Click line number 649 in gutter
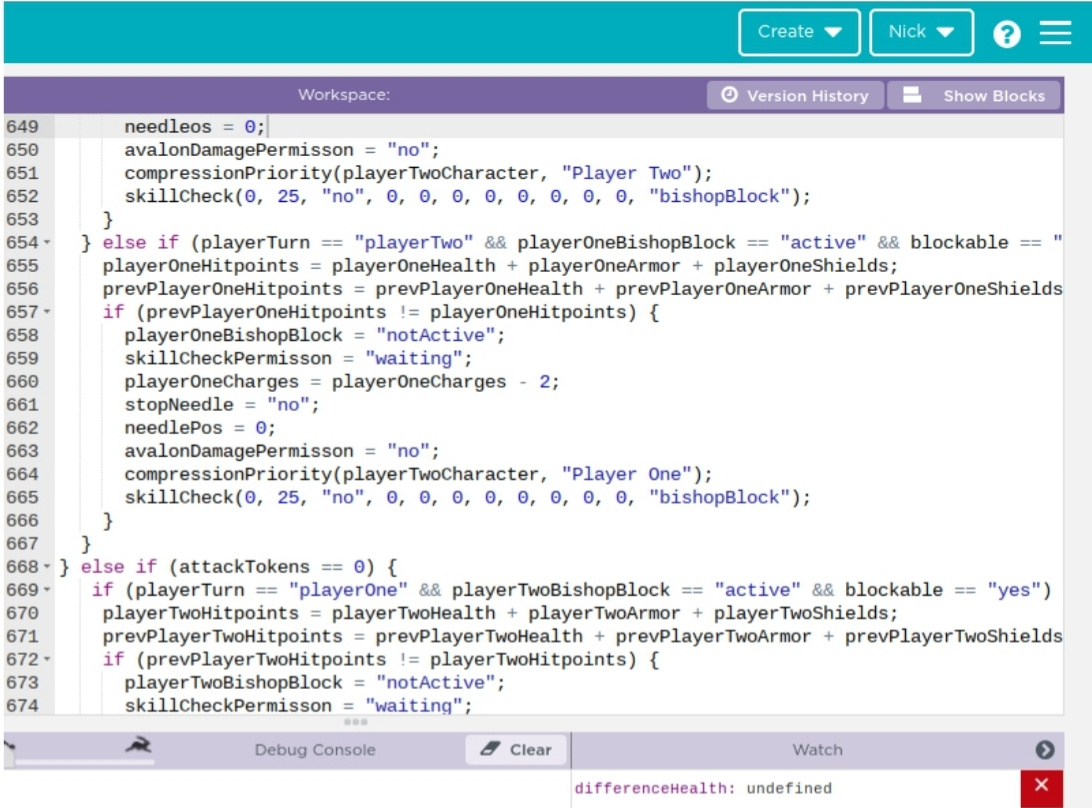This screenshot has width=1092, height=808. 22,127
